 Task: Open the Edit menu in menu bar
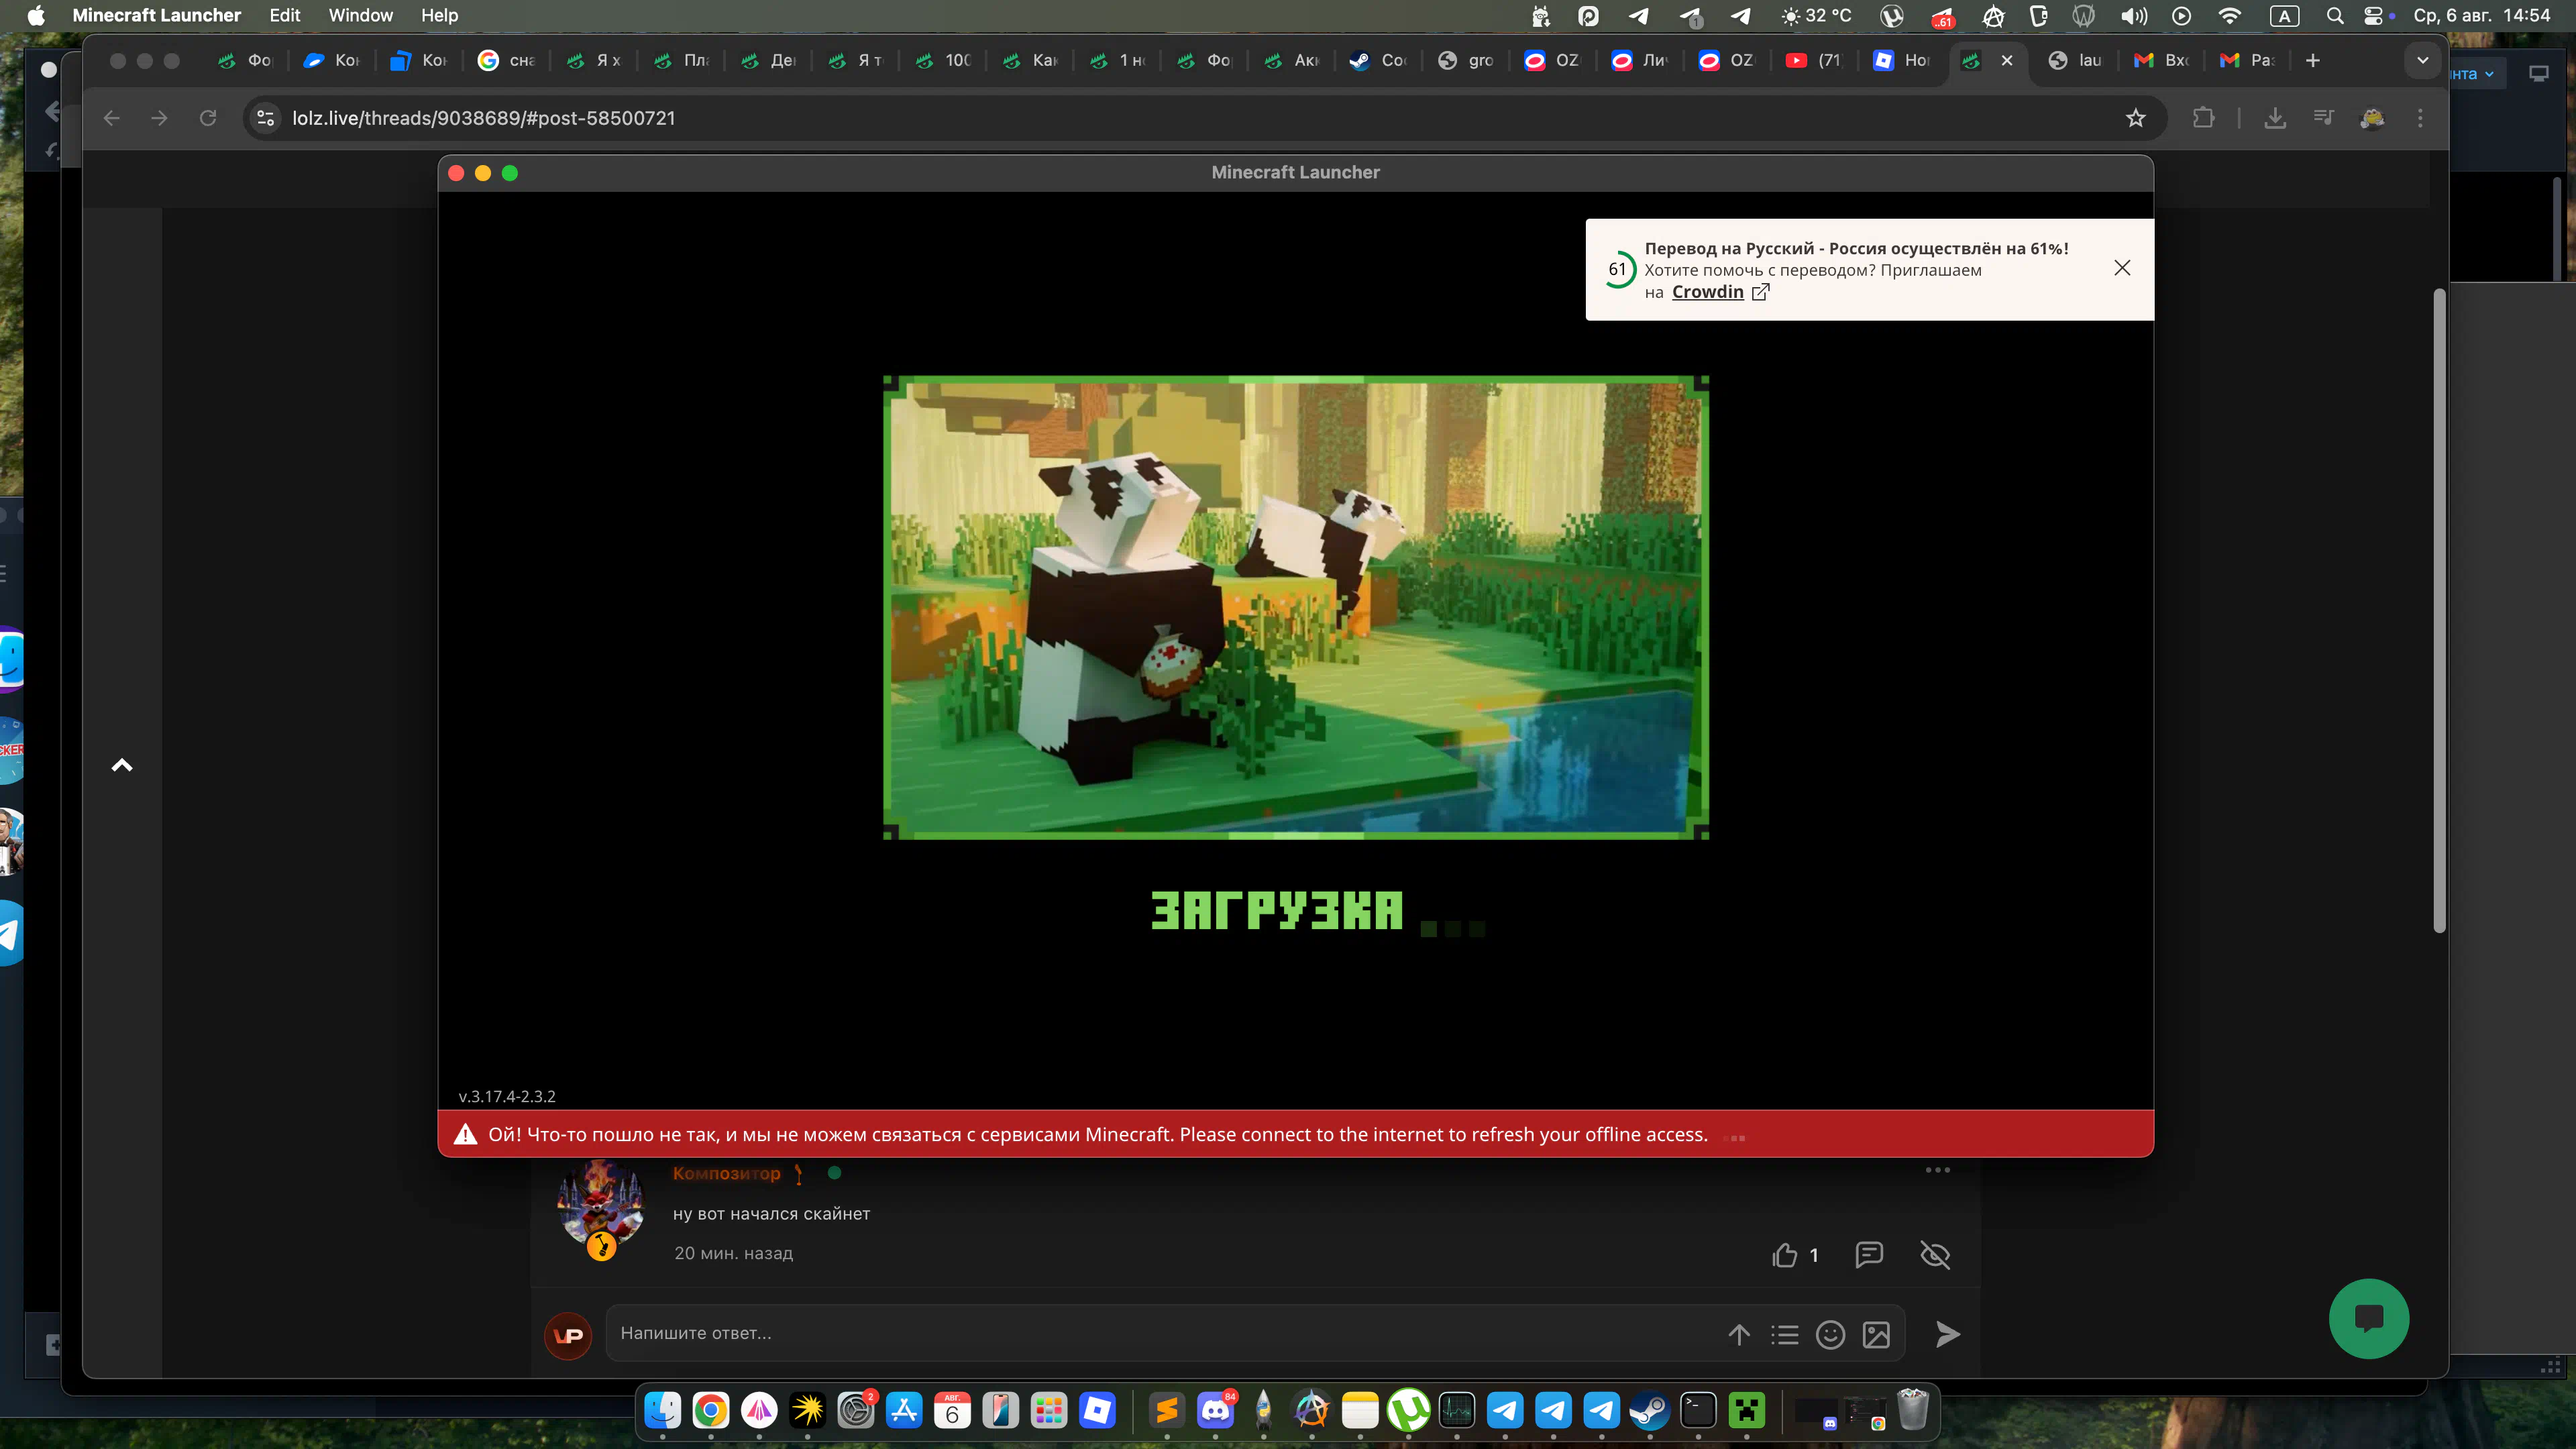pos(285,15)
